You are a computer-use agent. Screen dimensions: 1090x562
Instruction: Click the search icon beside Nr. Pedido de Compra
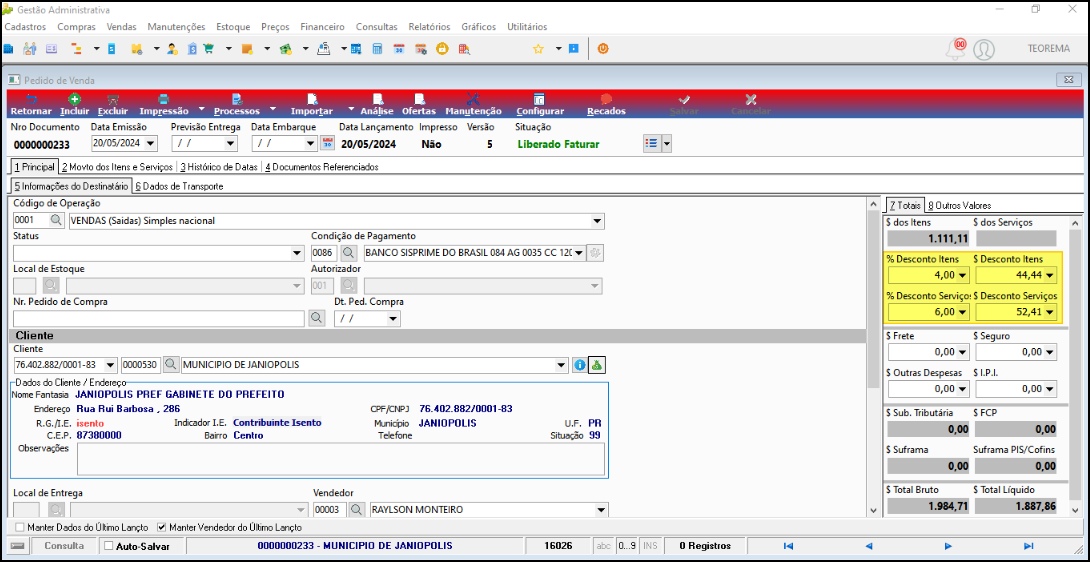[x=316, y=318]
